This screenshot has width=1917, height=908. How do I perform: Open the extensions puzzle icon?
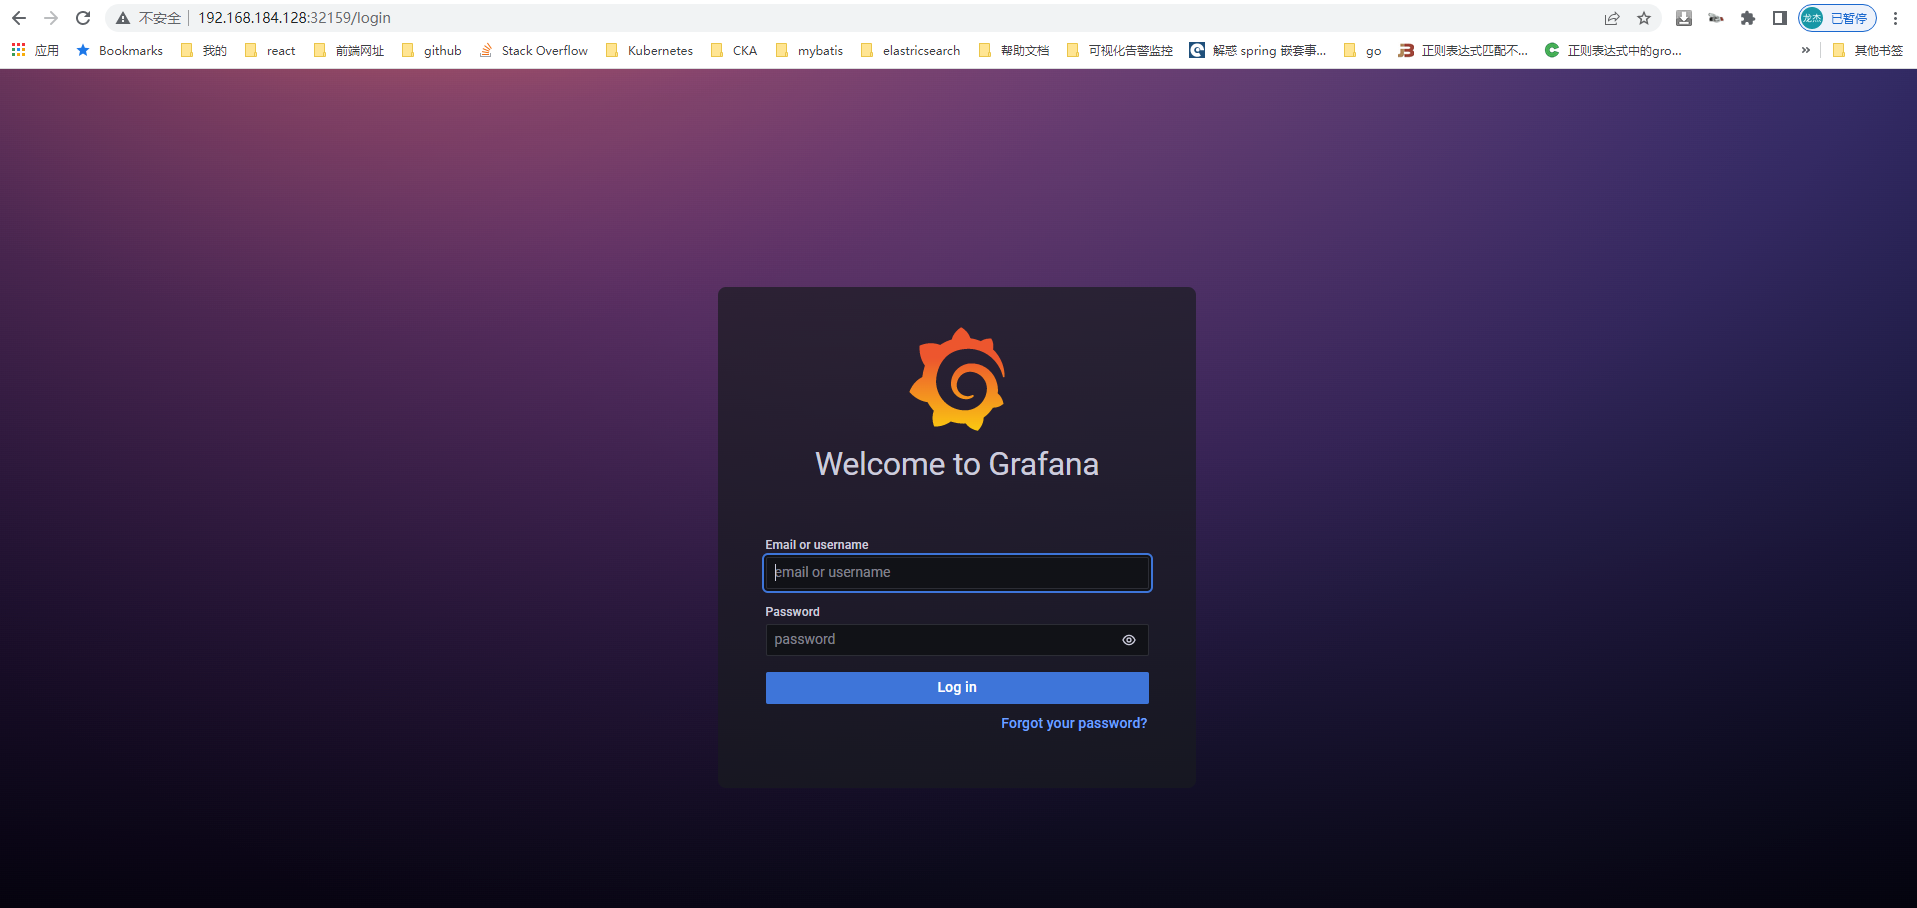pos(1748,18)
